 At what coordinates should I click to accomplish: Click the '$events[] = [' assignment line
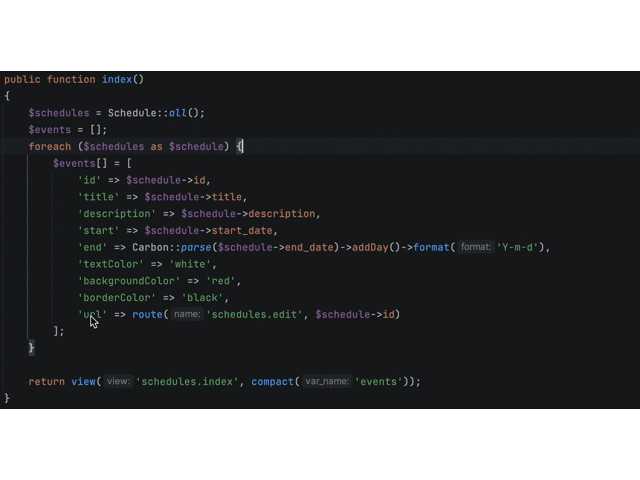[92, 163]
